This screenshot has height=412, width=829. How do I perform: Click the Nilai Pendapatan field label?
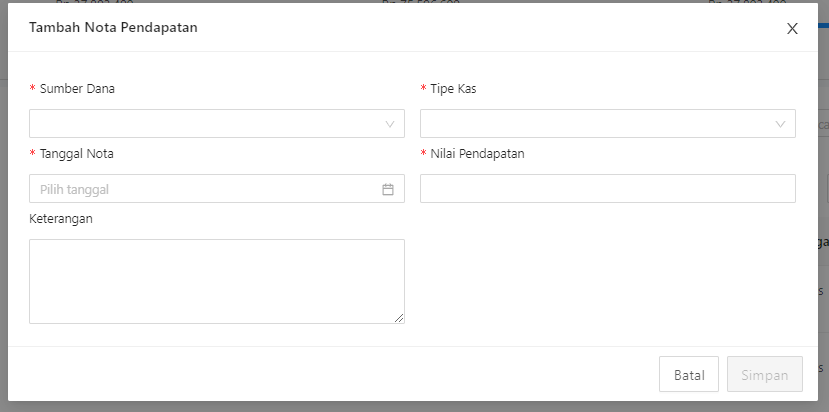(x=477, y=154)
